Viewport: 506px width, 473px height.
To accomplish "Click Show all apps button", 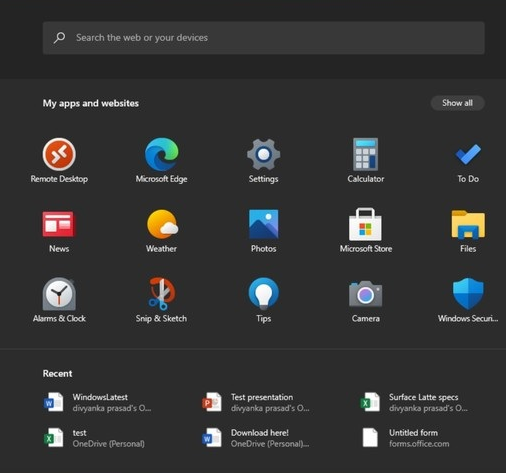I will [457, 103].
